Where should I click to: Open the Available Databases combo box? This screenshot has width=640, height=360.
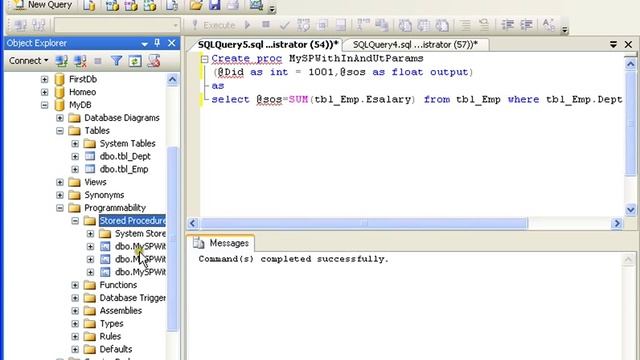tap(117, 25)
